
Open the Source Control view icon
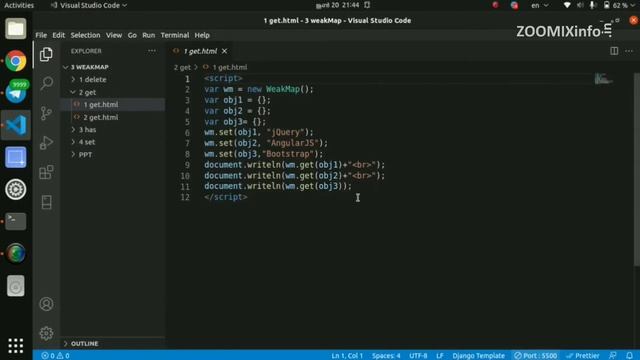coord(46,113)
